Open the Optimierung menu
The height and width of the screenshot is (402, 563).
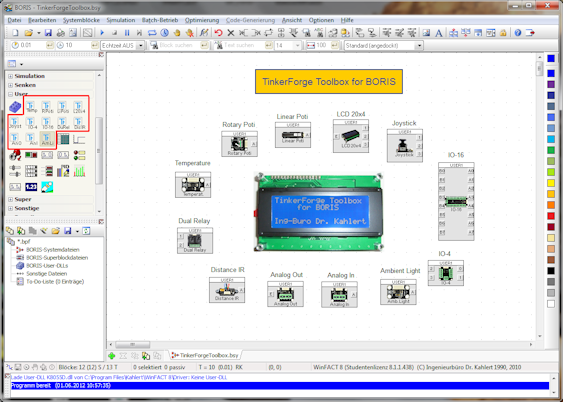click(x=202, y=20)
